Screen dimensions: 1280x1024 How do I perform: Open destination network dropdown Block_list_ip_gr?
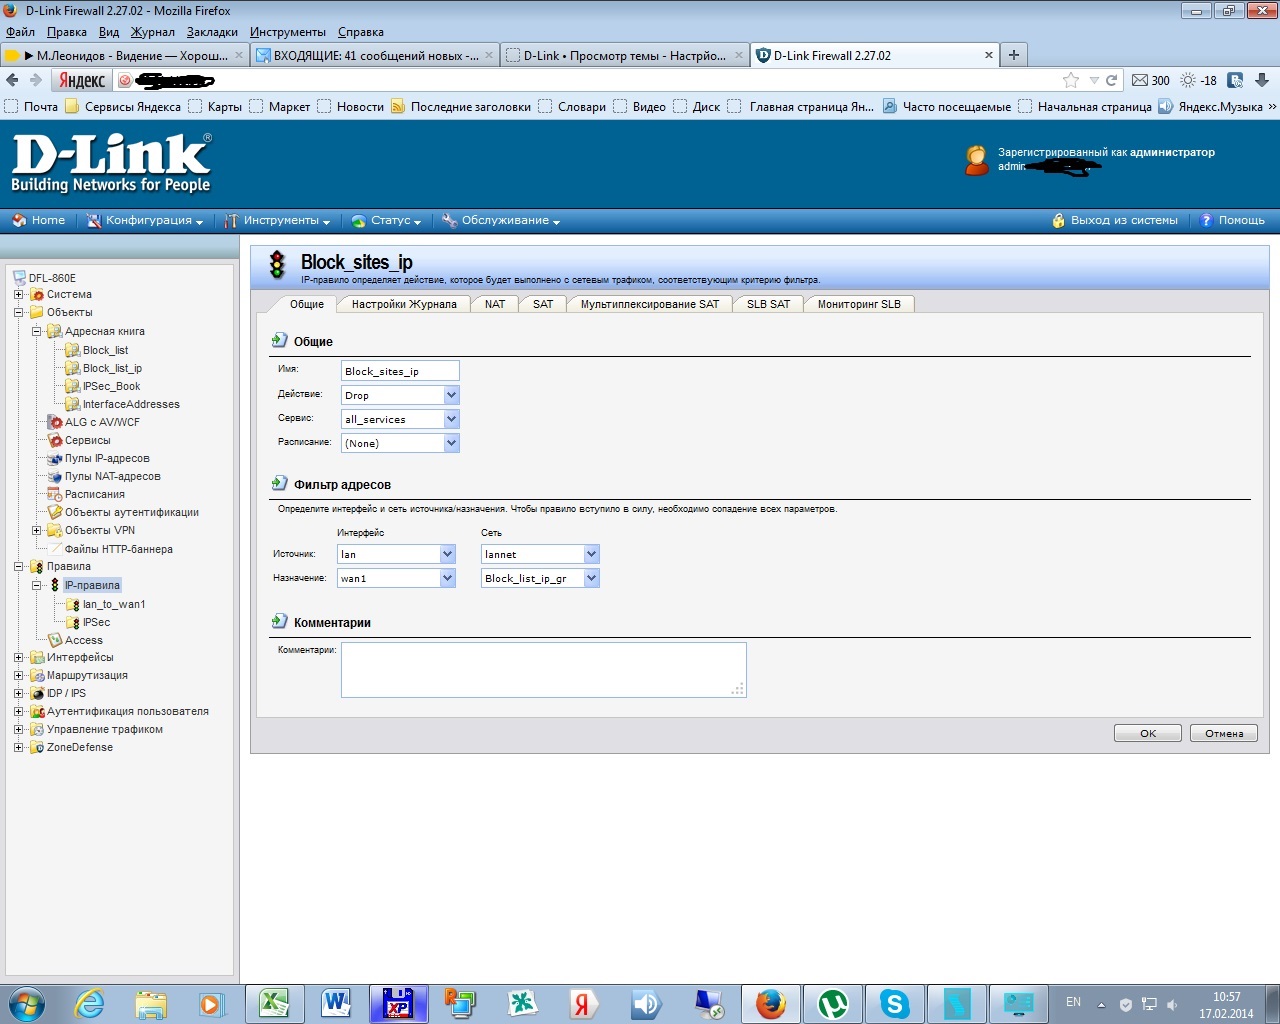tap(540, 578)
